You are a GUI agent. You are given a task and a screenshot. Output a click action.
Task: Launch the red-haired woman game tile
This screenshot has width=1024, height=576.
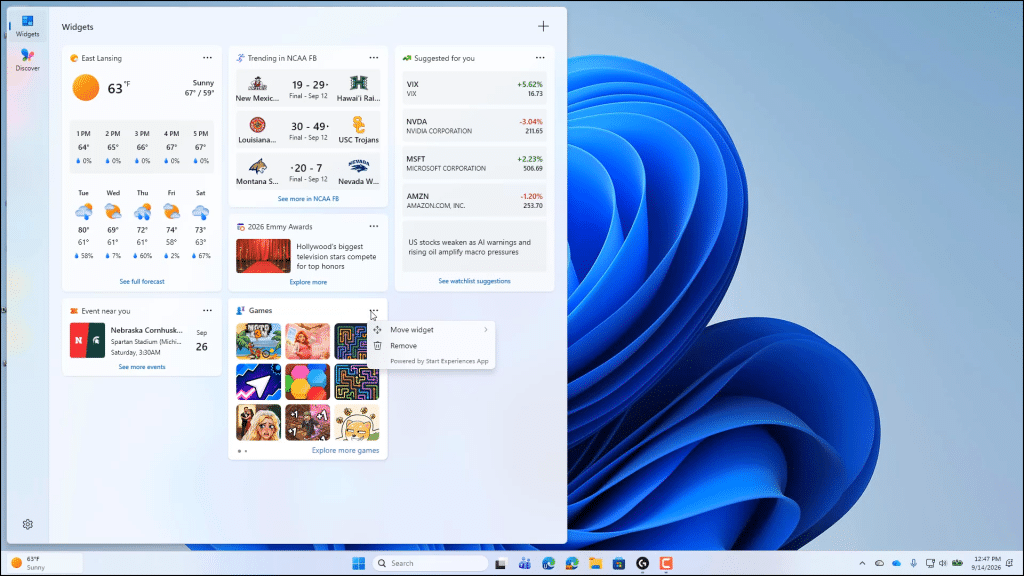coord(308,341)
